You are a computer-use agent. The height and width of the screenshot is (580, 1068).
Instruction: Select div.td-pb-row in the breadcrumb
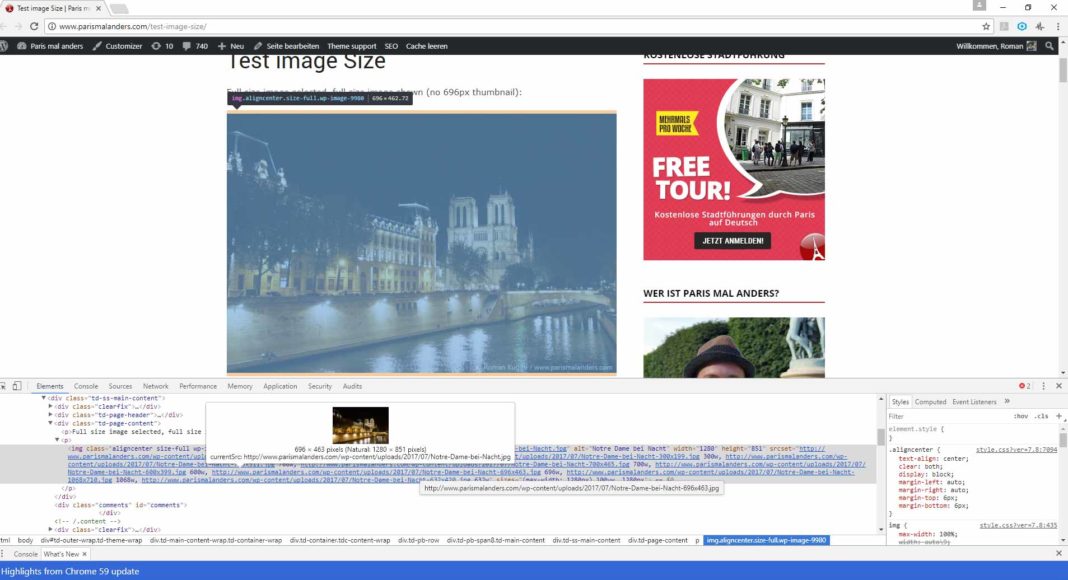(x=418, y=540)
